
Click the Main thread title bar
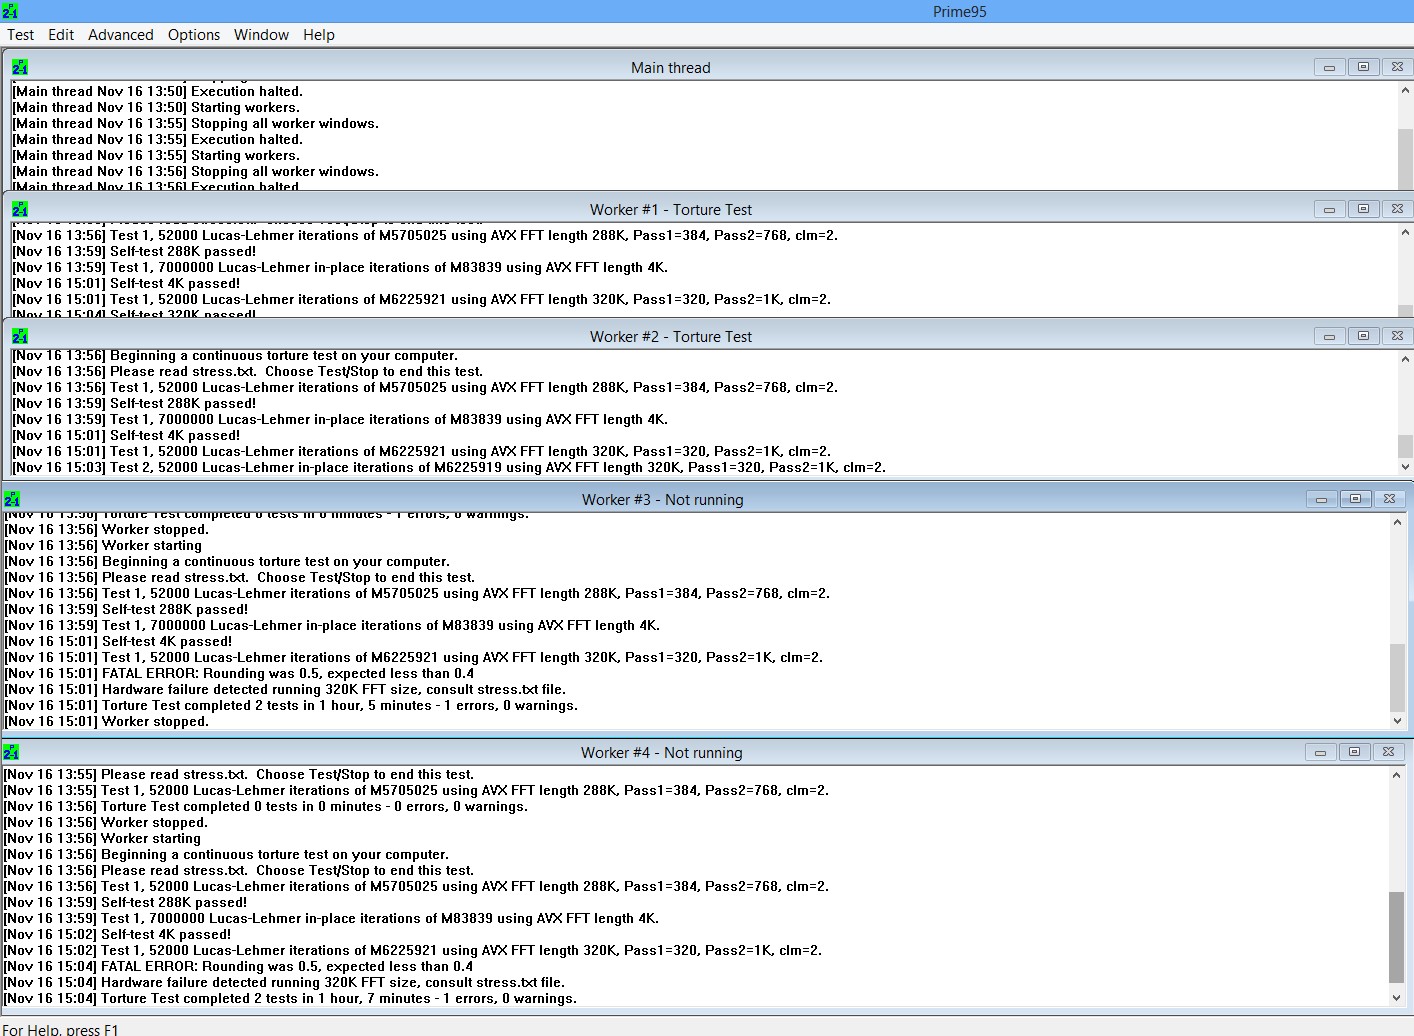pos(670,67)
